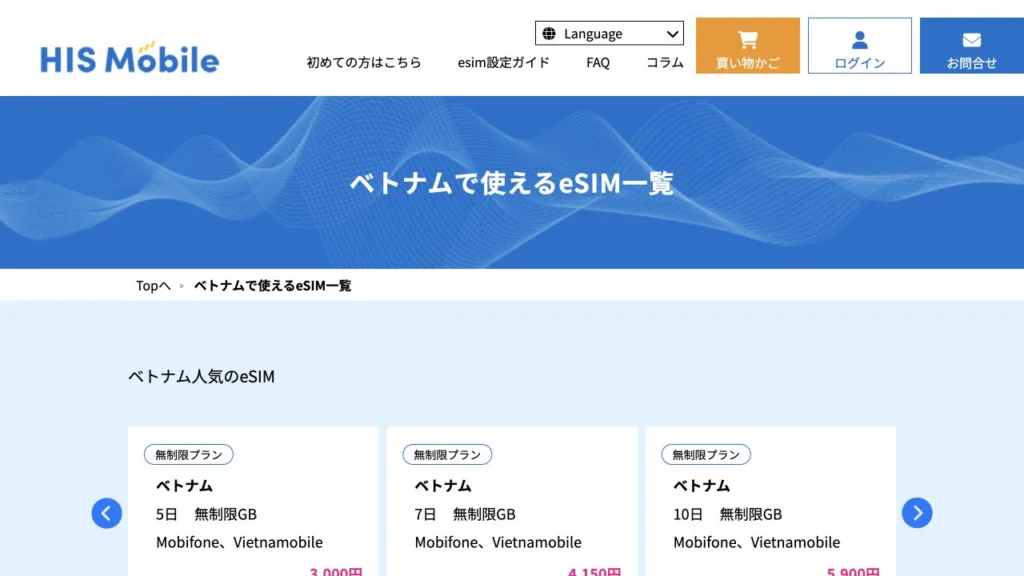
Task: Click 無制限プラン tag on the 7日 card
Action: 447,455
